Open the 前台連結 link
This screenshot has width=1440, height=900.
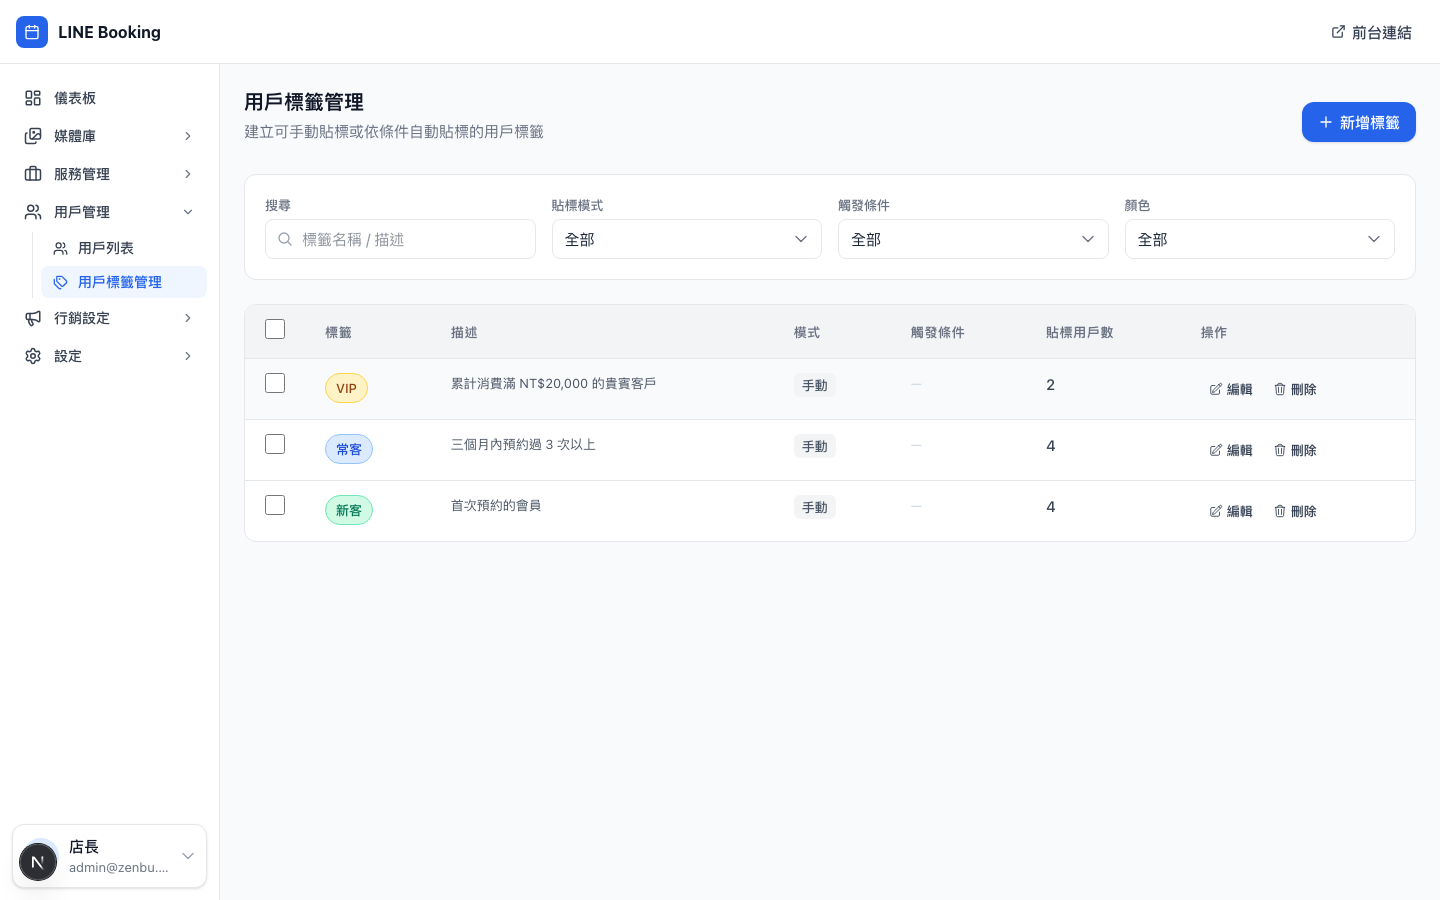click(x=1372, y=32)
